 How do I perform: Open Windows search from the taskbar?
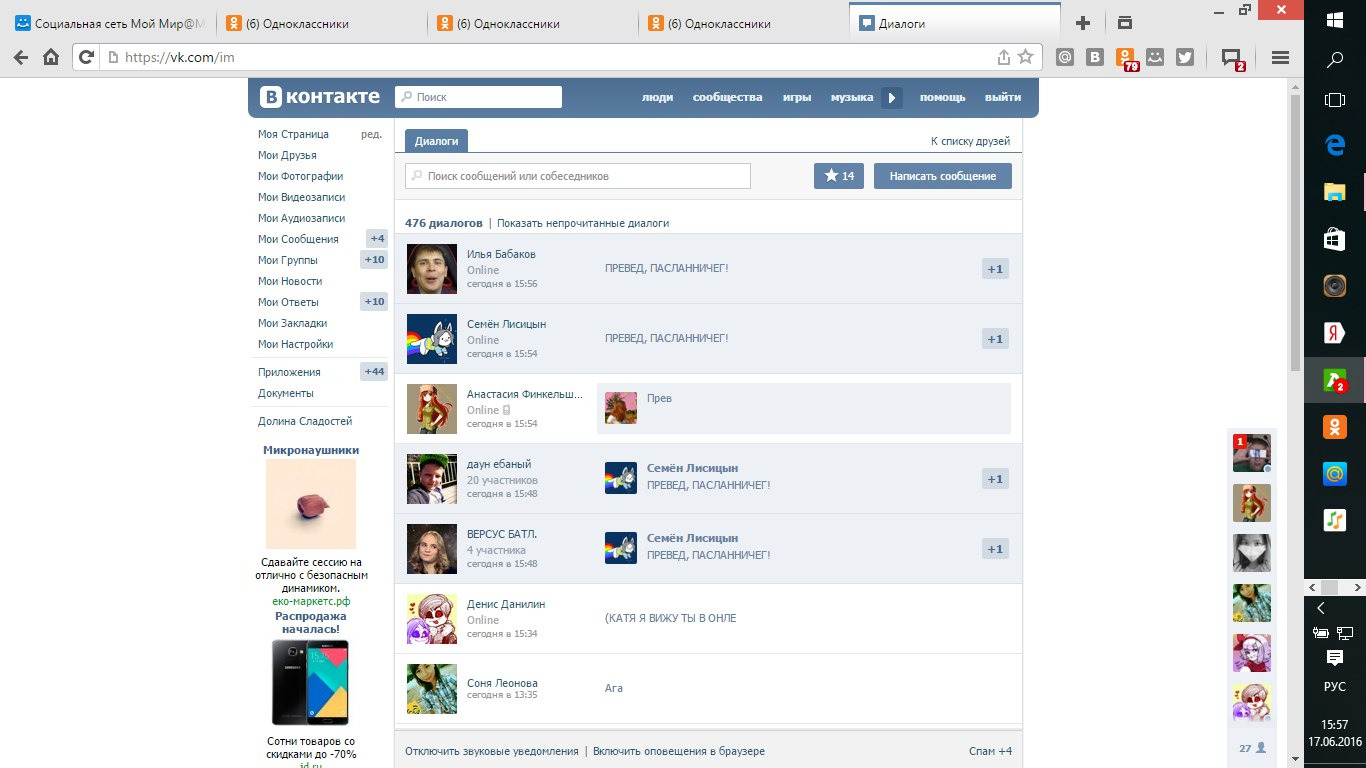click(1335, 60)
